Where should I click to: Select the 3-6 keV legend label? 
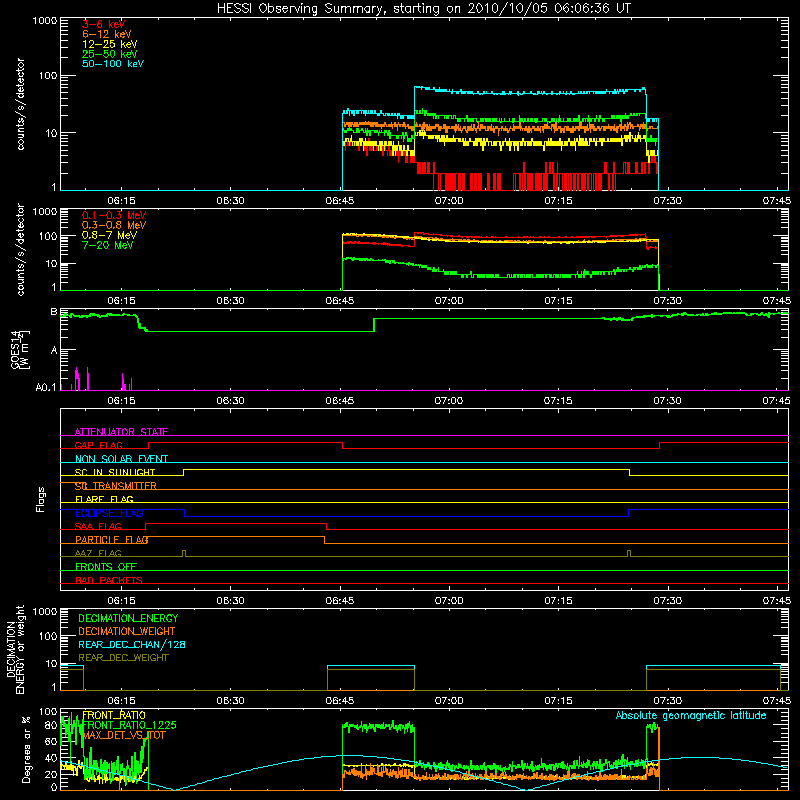click(x=104, y=24)
